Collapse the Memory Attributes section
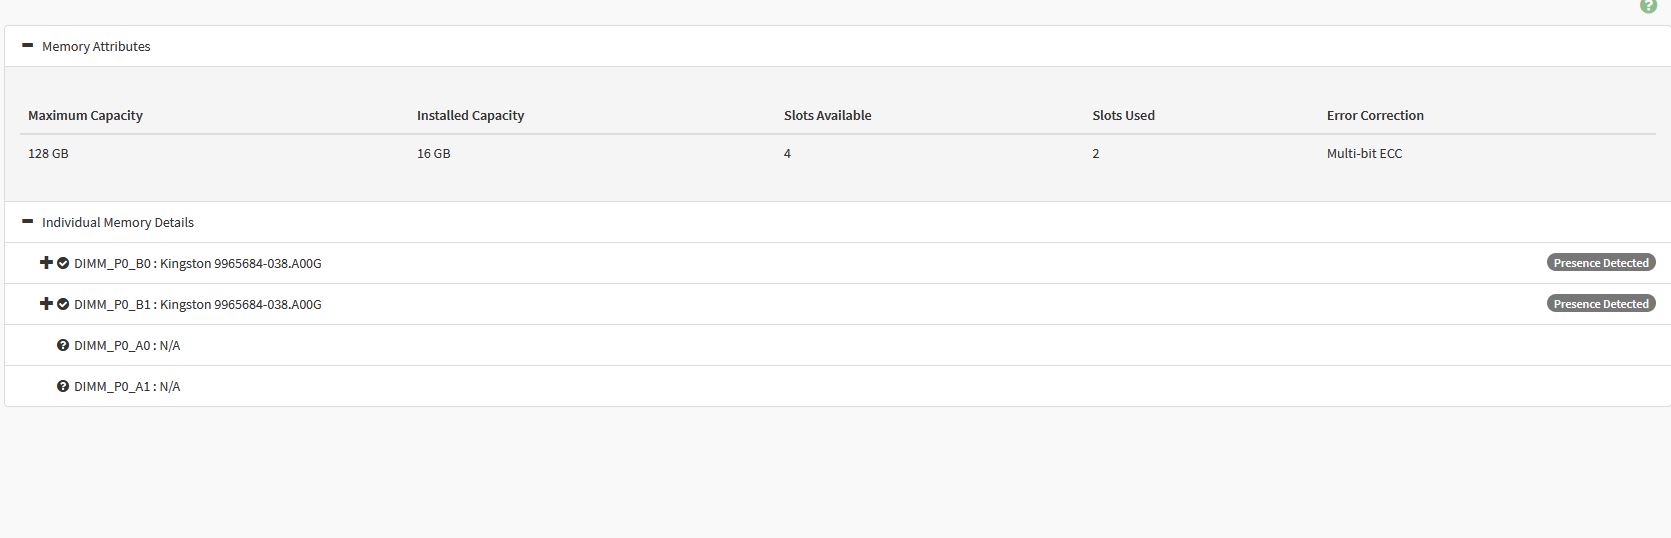1671x538 pixels. click(x=27, y=46)
